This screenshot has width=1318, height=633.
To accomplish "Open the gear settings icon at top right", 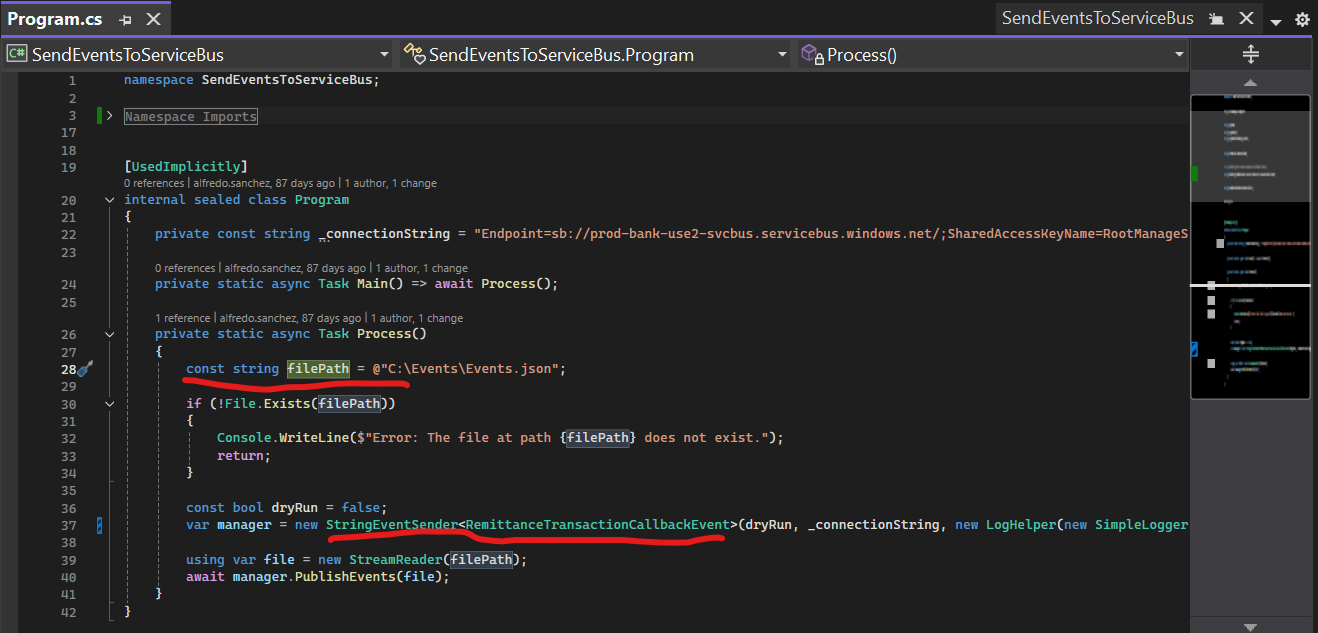I will tap(1302, 20).
